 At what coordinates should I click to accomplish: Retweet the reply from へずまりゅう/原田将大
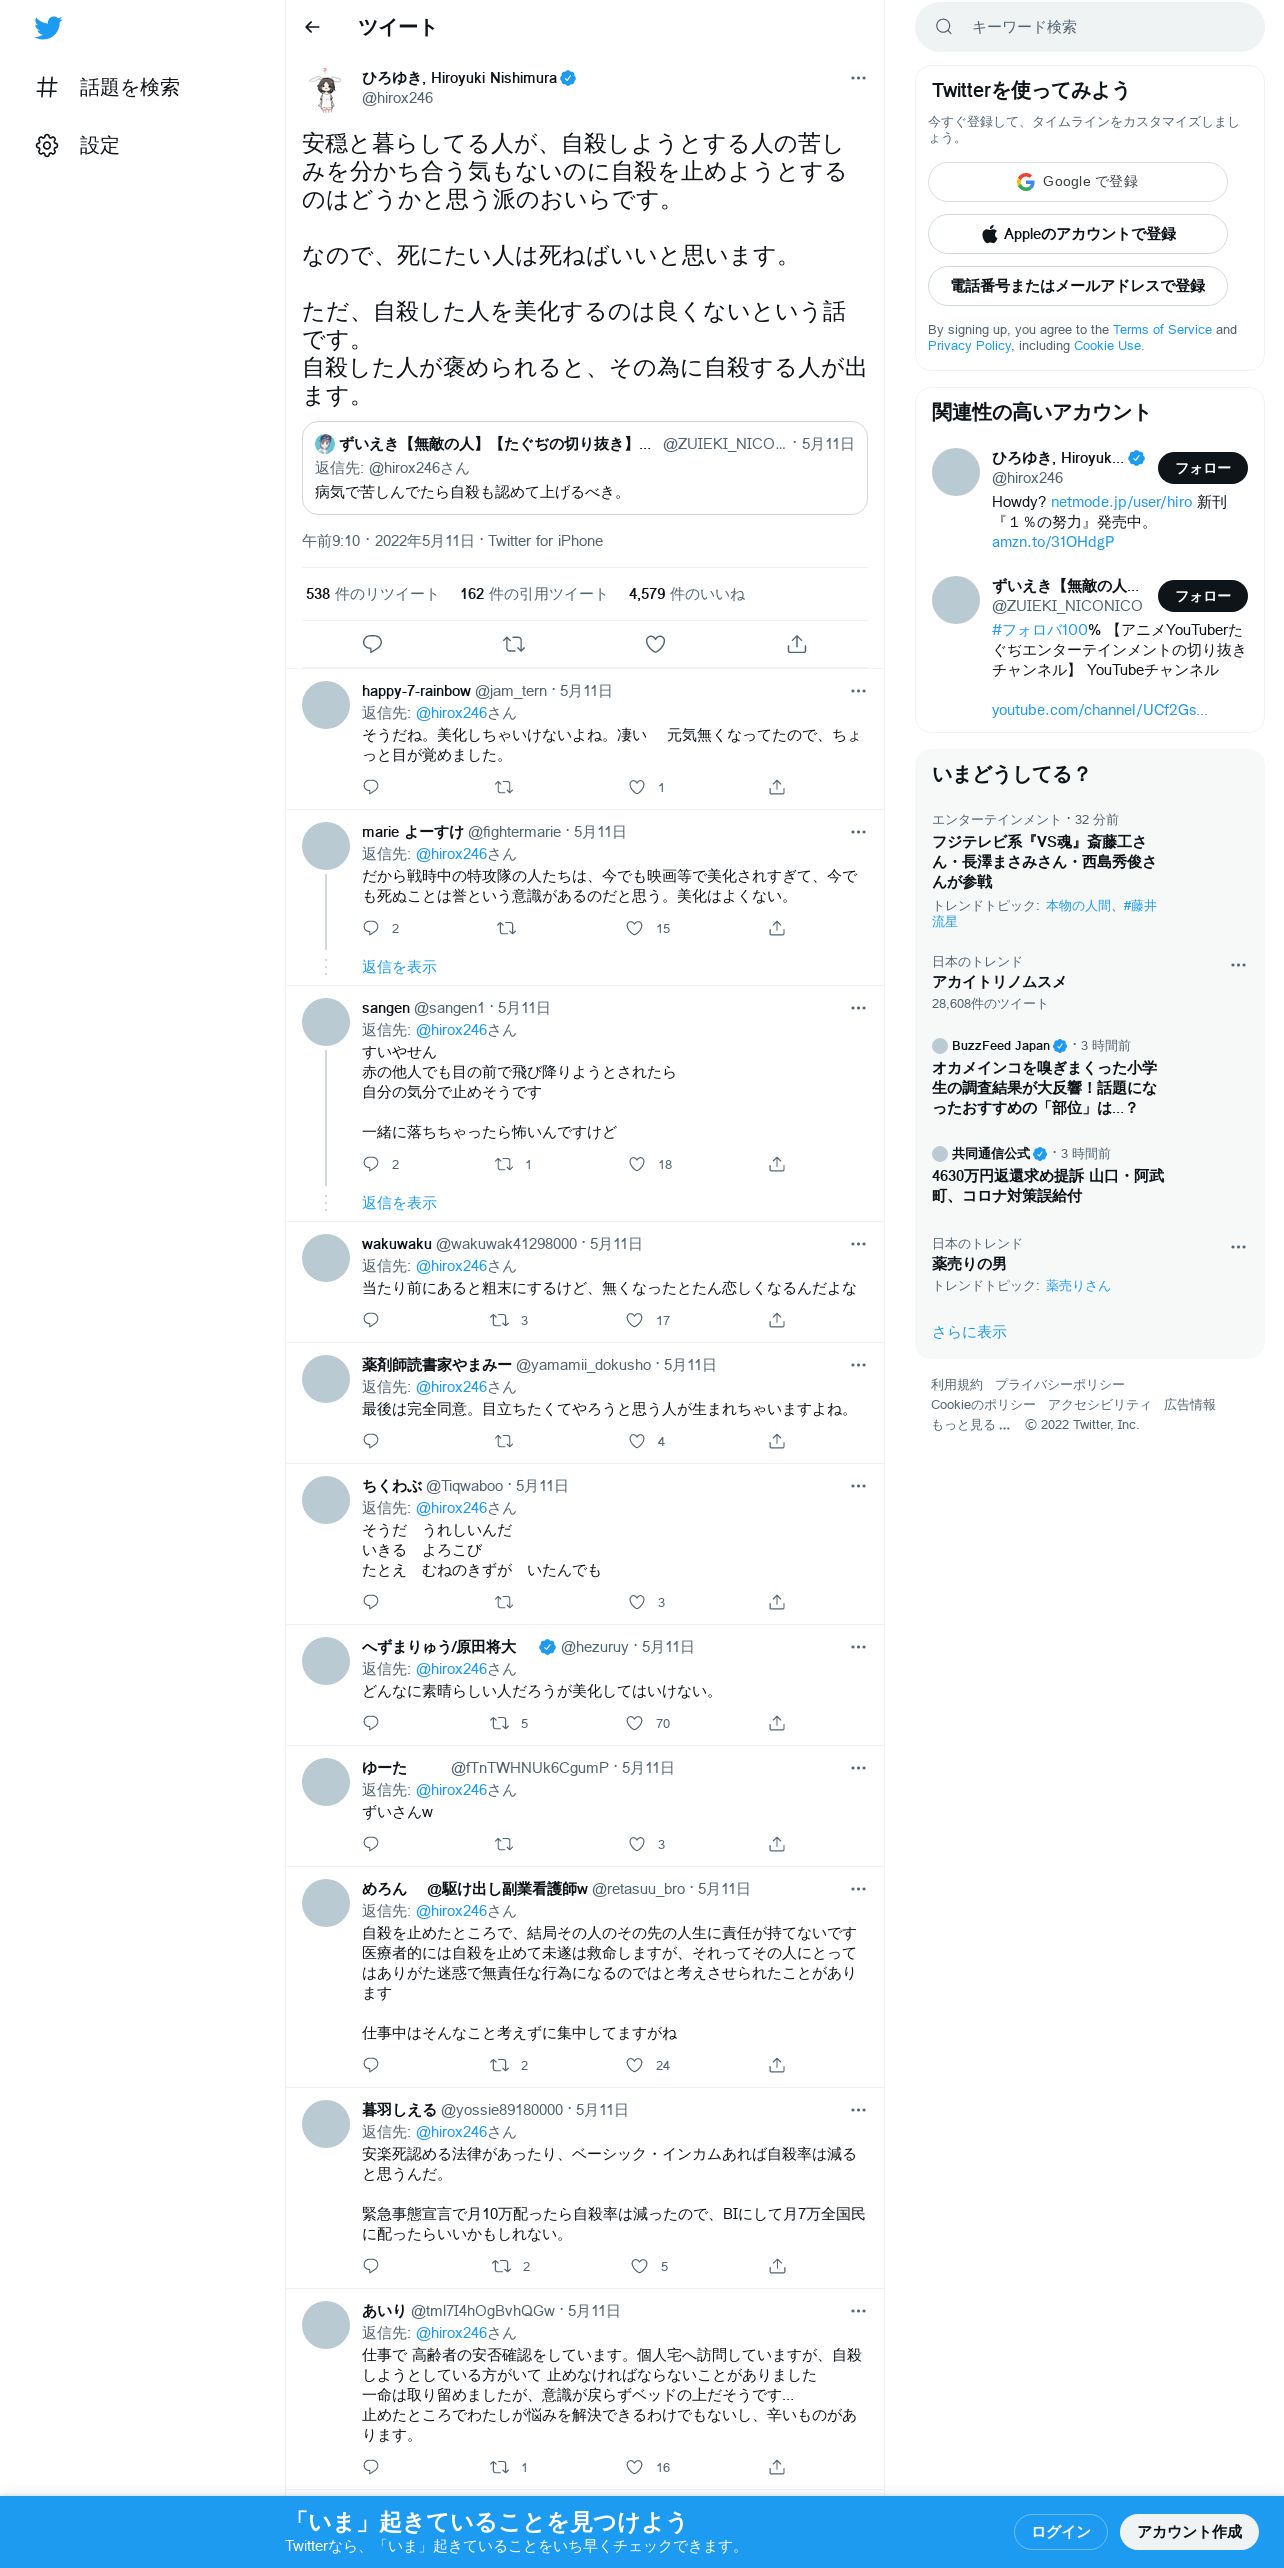[x=499, y=1723]
